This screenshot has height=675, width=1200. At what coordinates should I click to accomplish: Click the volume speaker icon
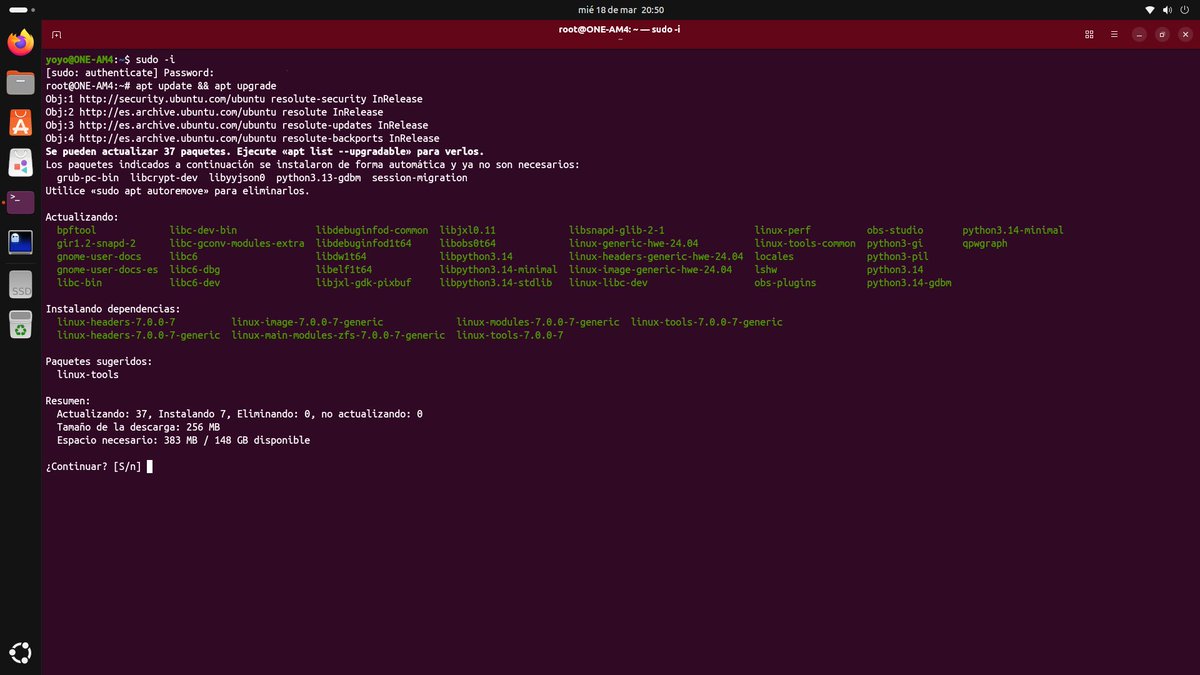(x=1167, y=9)
